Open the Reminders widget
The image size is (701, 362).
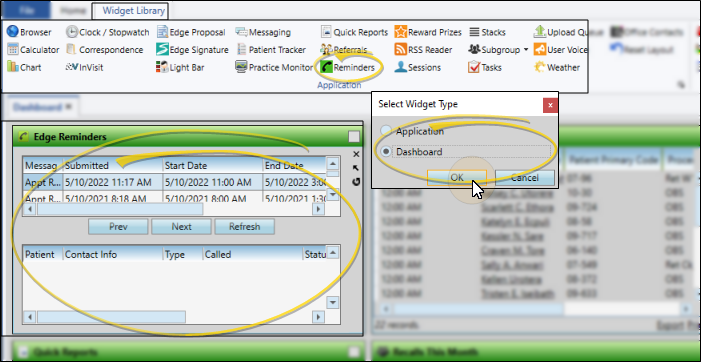click(348, 67)
